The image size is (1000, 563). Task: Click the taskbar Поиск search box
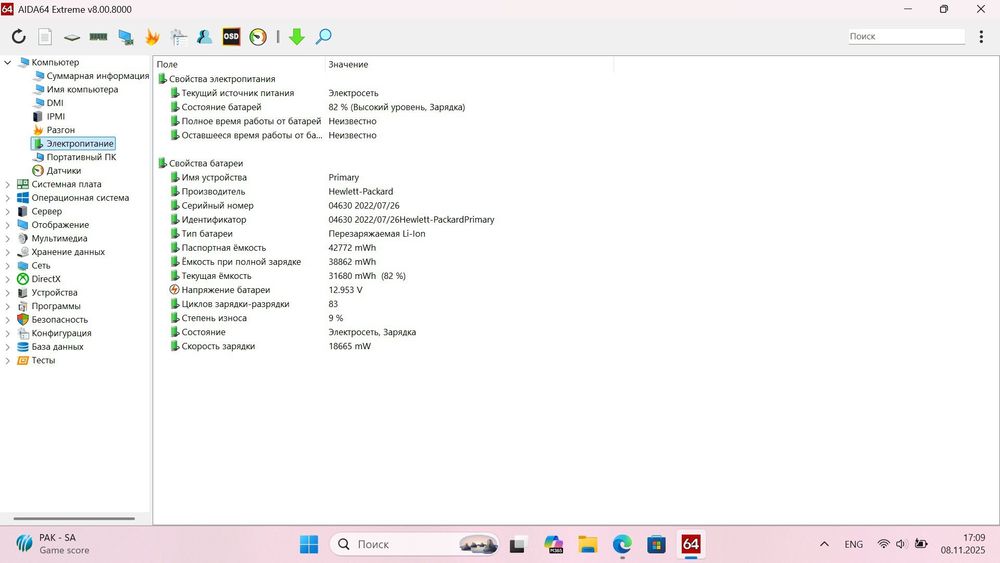[x=415, y=545]
